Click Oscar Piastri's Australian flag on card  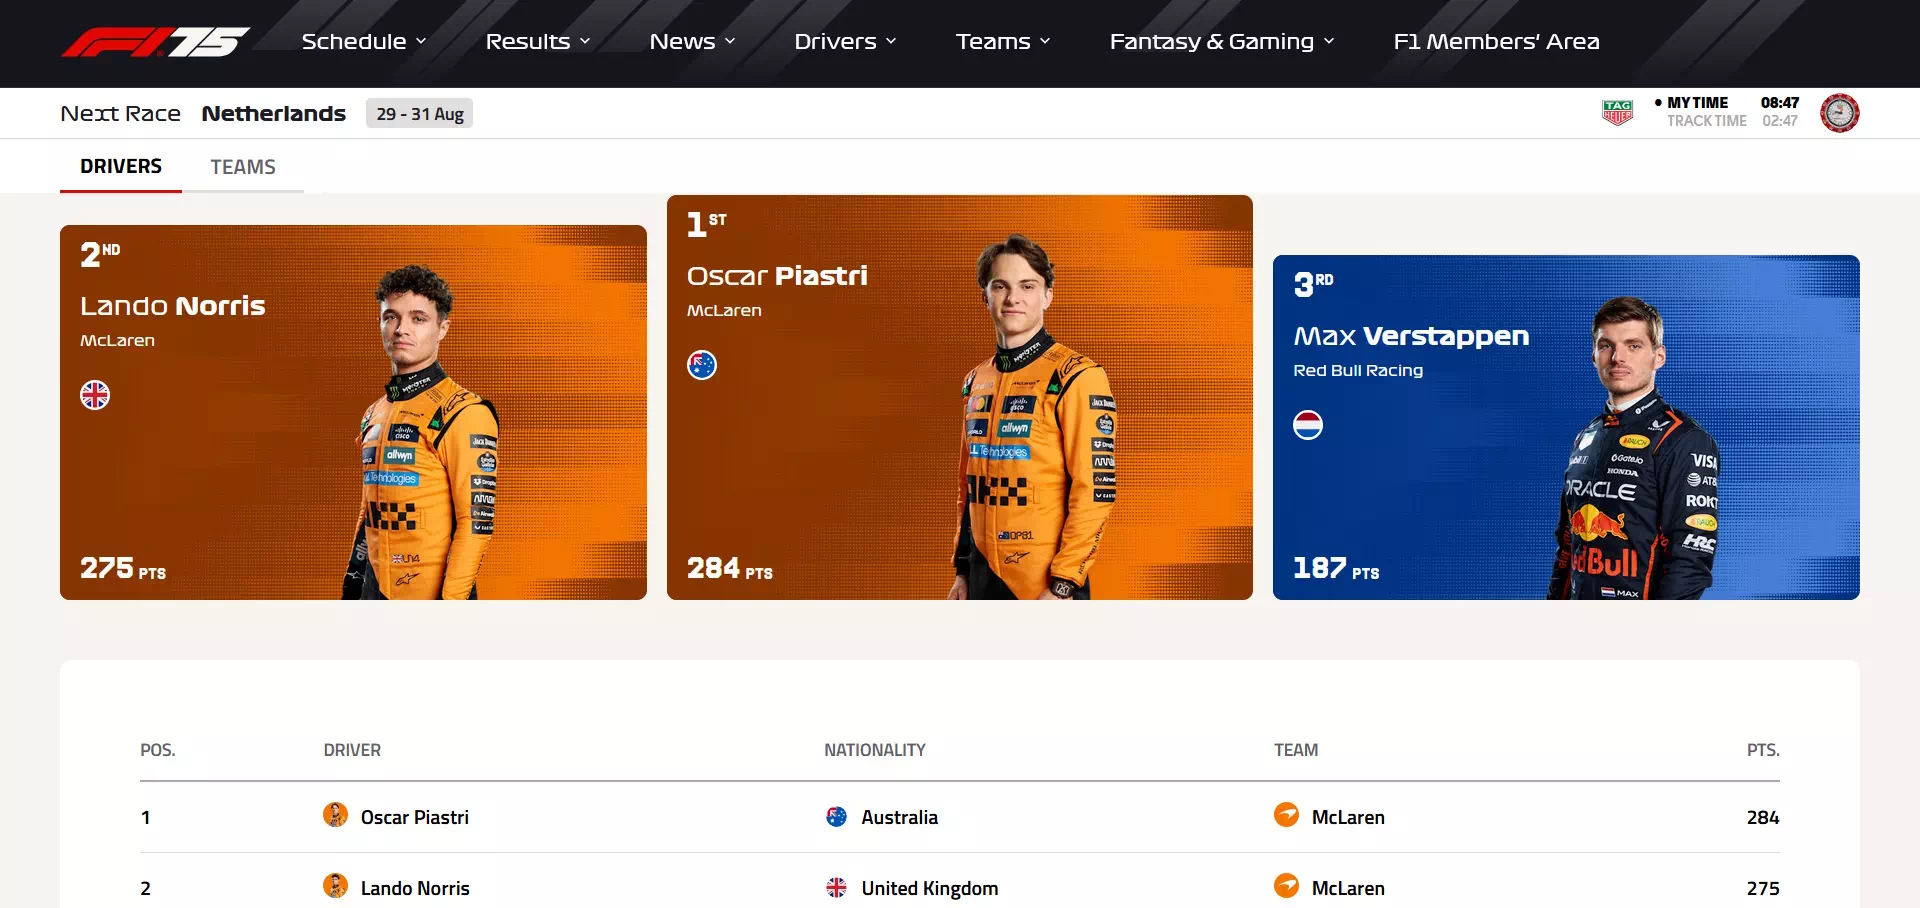tap(702, 365)
